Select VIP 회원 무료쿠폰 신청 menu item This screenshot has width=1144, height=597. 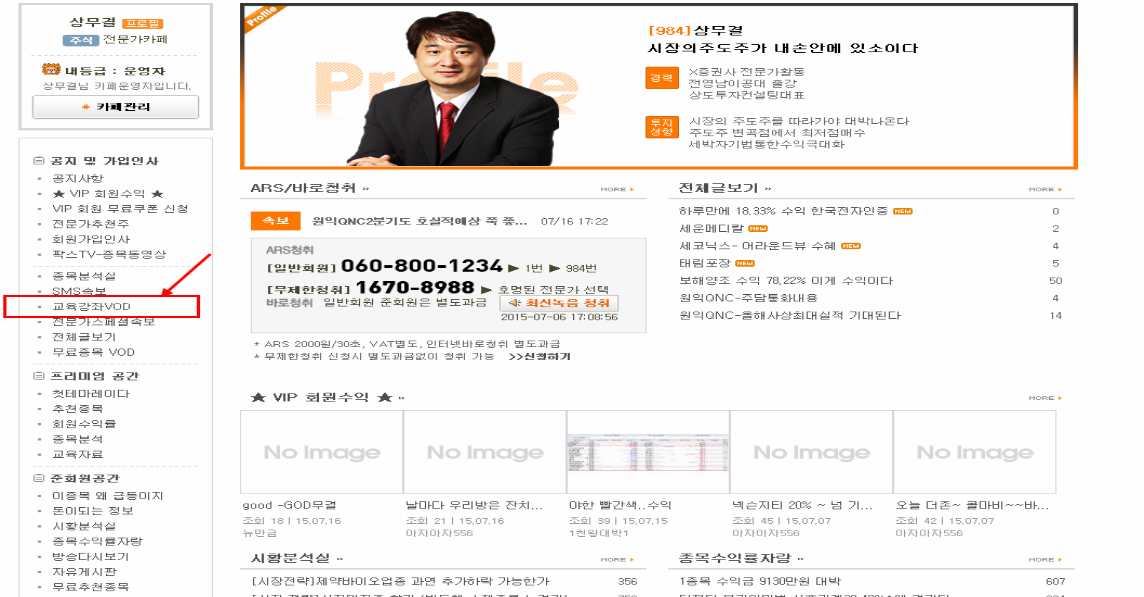[119, 209]
